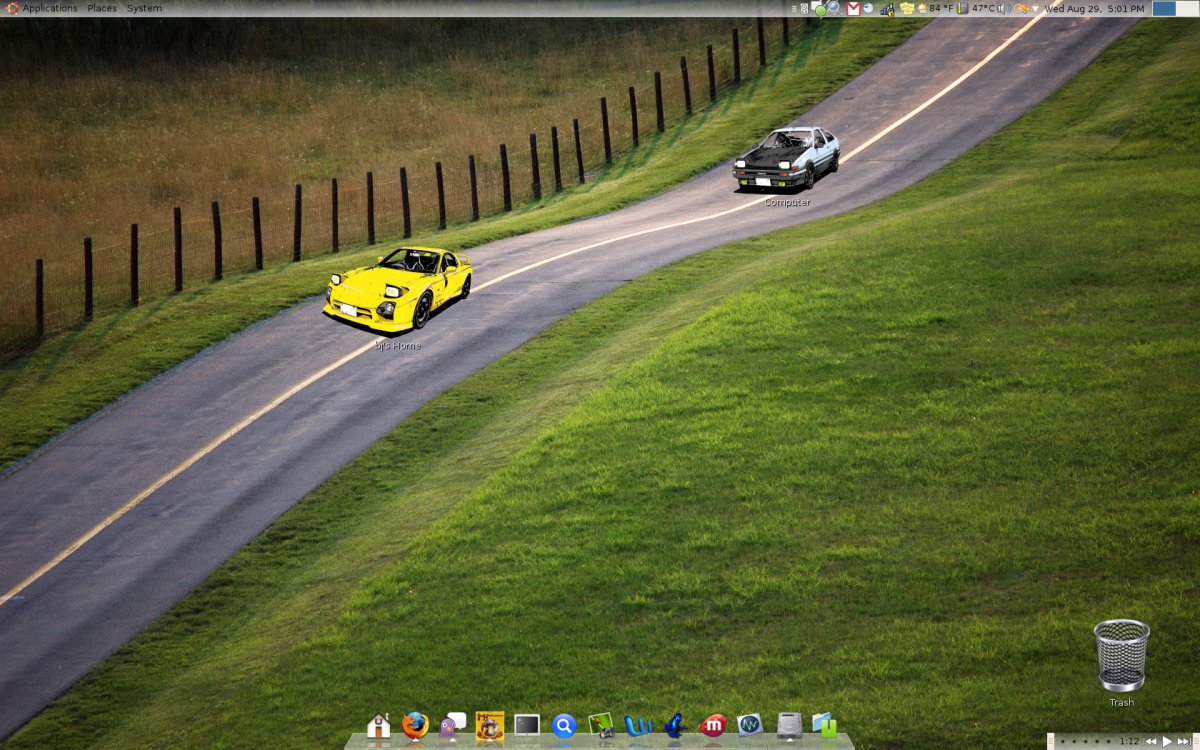The image size is (1200, 750).
Task: Open Pidgin messenger in the dock
Action: (x=452, y=725)
